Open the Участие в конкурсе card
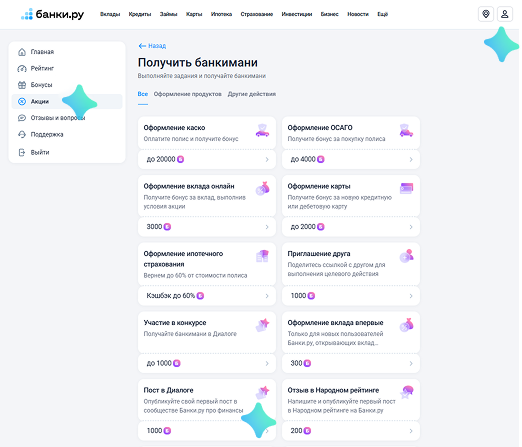The image size is (522, 447). click(x=207, y=332)
